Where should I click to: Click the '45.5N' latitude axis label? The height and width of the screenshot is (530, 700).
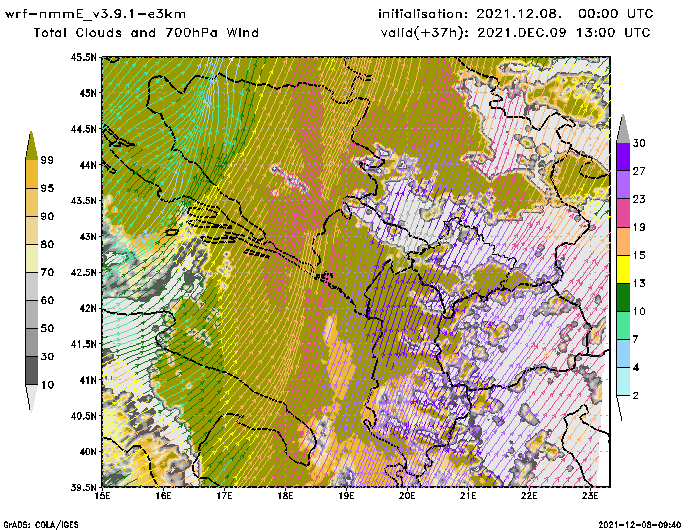point(83,57)
